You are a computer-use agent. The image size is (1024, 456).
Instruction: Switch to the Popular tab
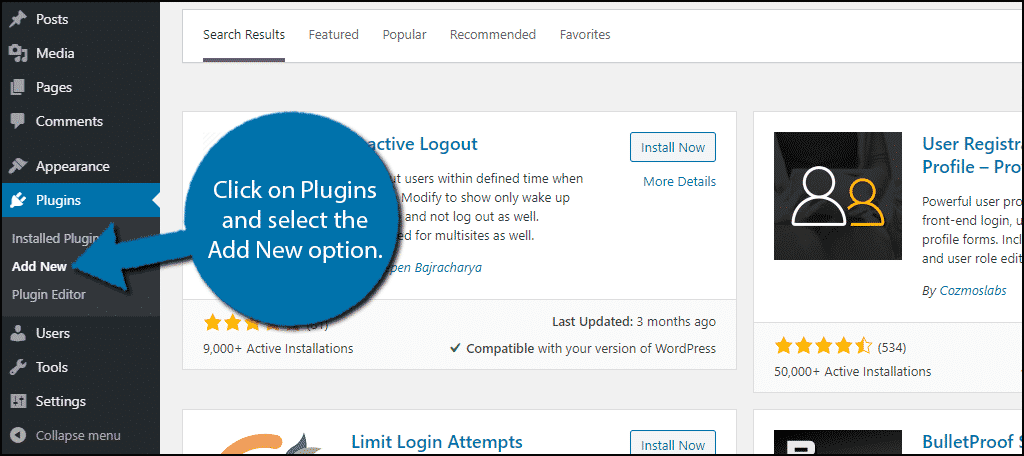pos(404,35)
